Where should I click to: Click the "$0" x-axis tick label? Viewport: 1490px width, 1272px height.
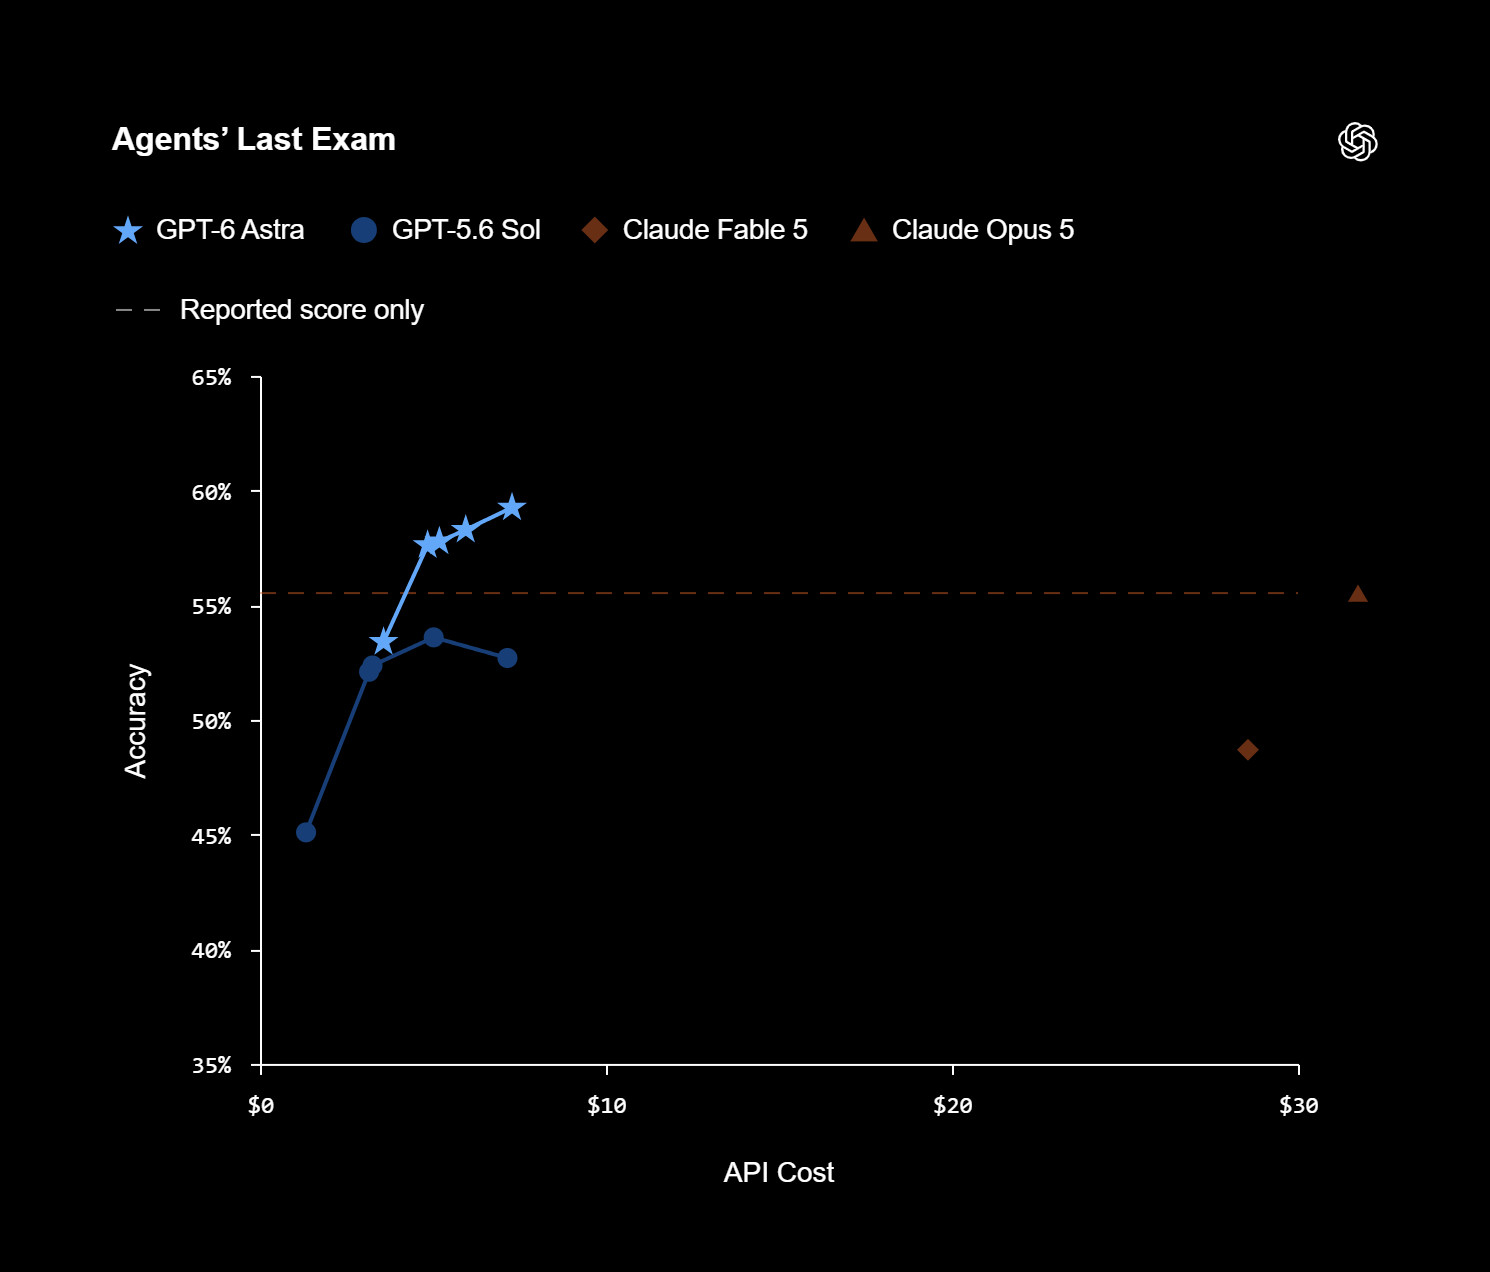(x=261, y=1105)
